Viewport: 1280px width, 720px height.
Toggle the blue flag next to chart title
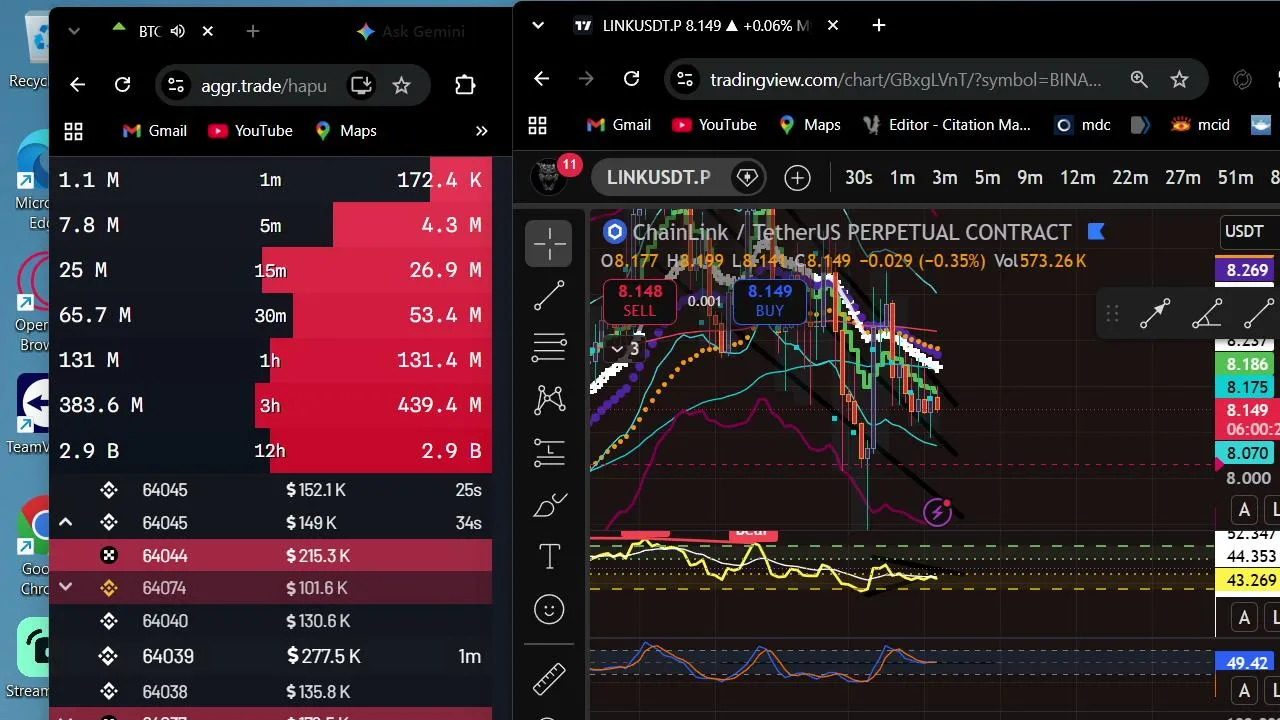[x=1095, y=232]
